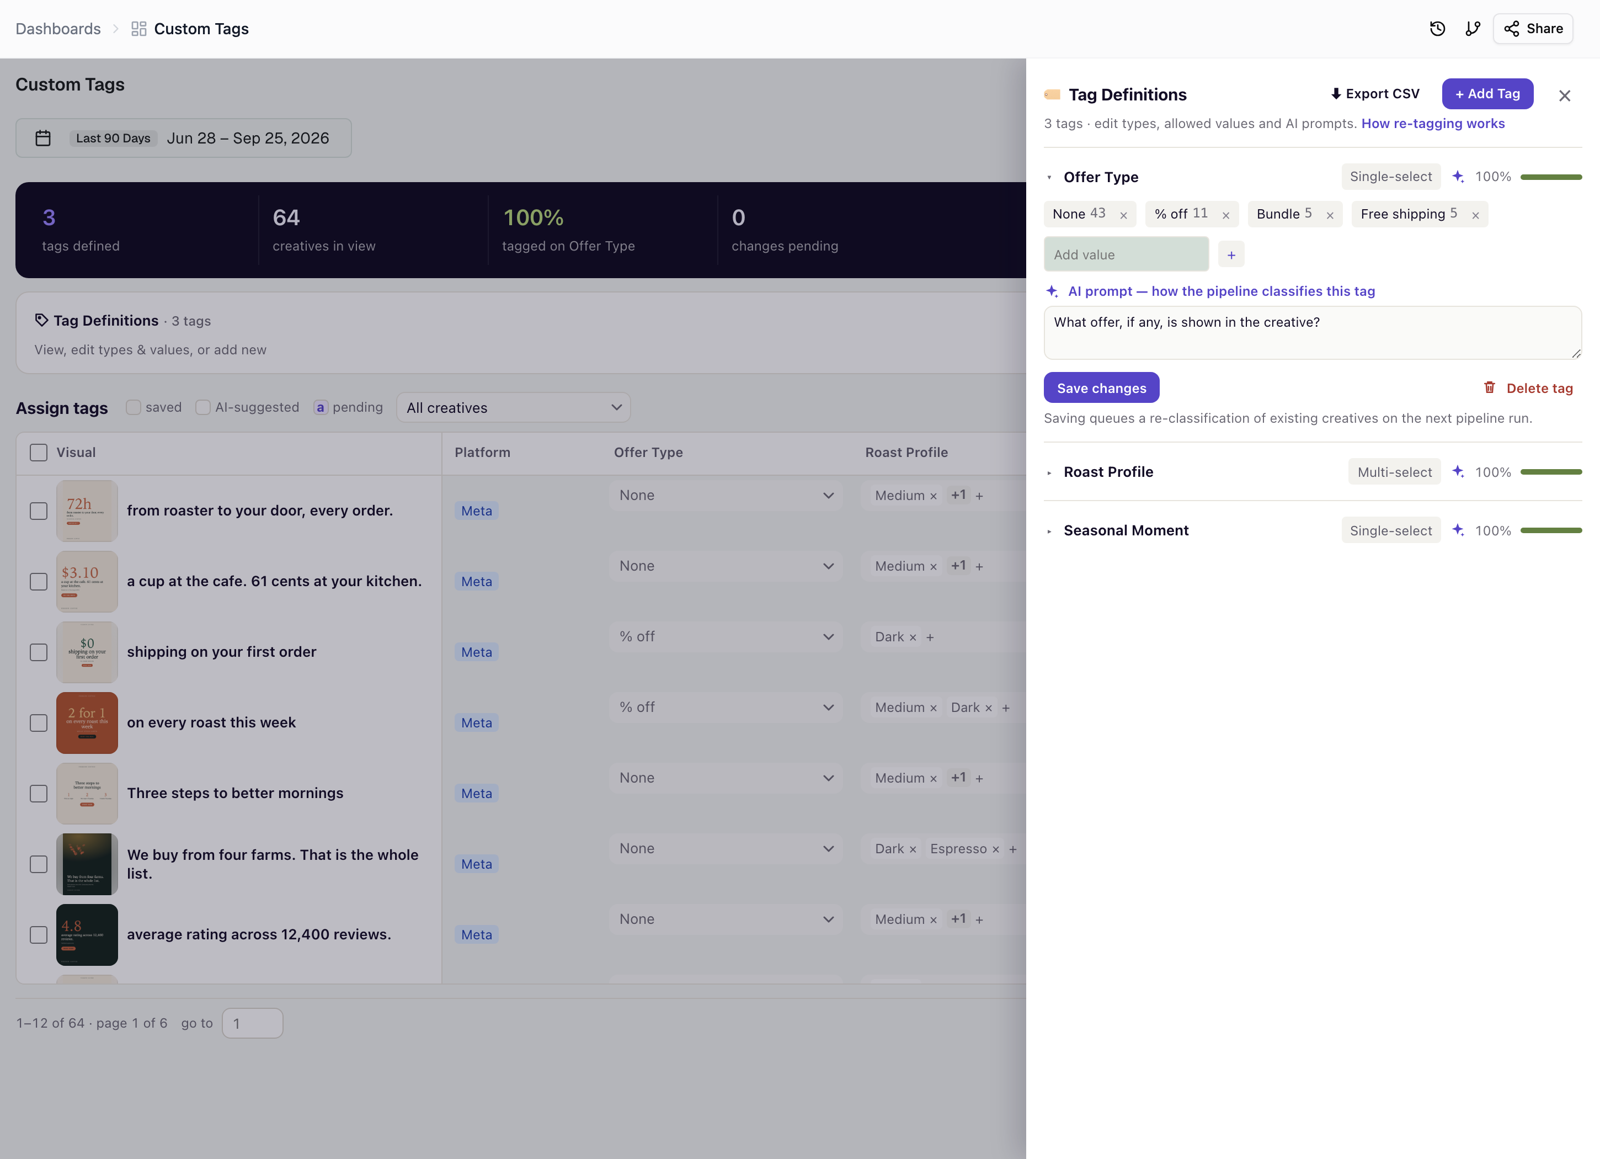Viewport: 1600px width, 1159px height.
Task: Go to Dashboards in the breadcrumb
Action: pos(58,29)
